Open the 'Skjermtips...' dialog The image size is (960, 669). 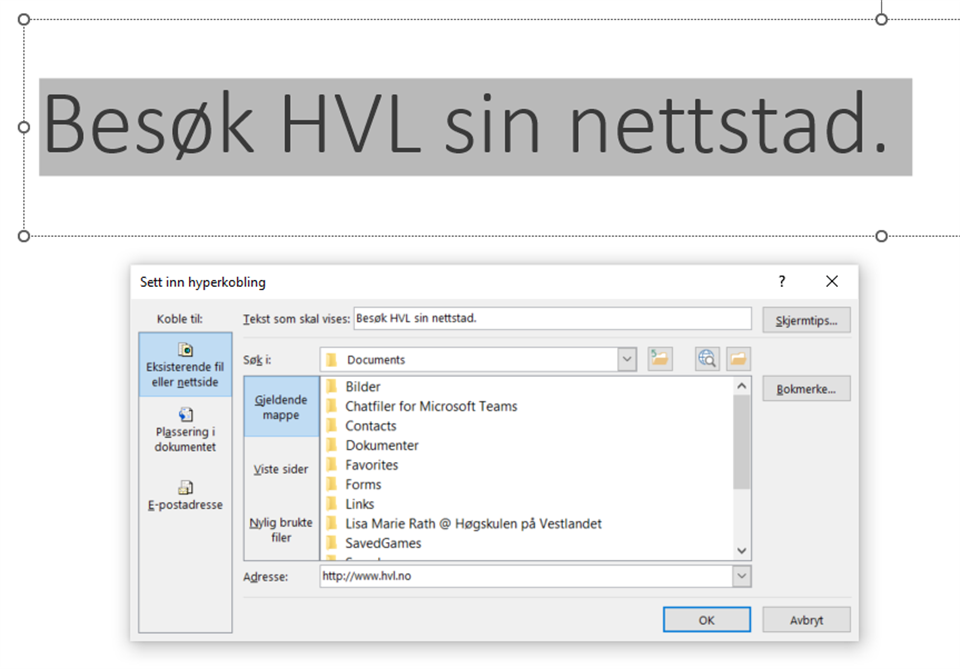[806, 320]
